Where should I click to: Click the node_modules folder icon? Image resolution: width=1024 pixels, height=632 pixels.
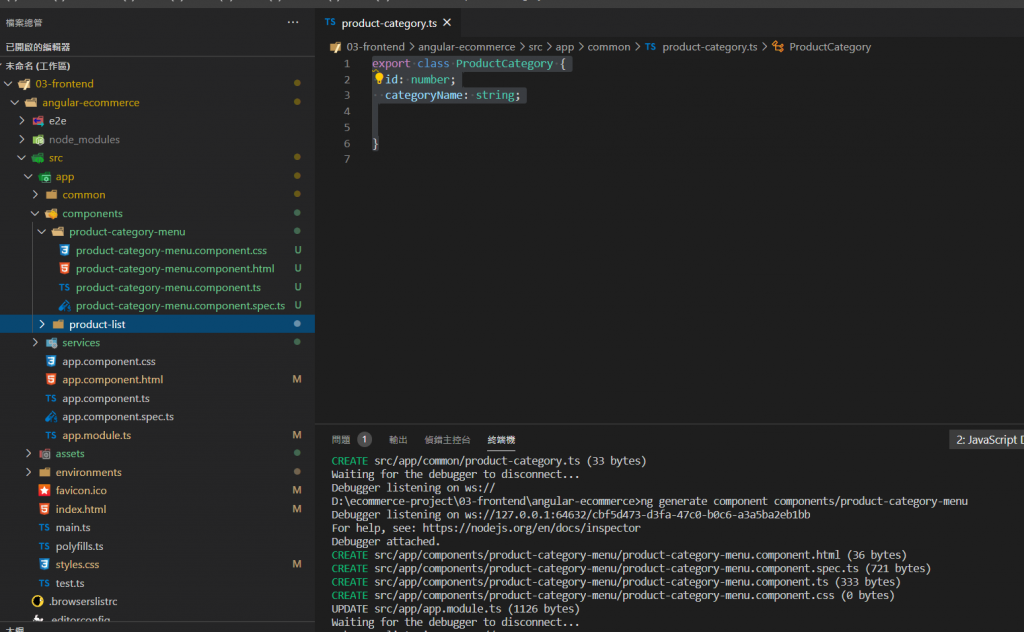coord(39,140)
